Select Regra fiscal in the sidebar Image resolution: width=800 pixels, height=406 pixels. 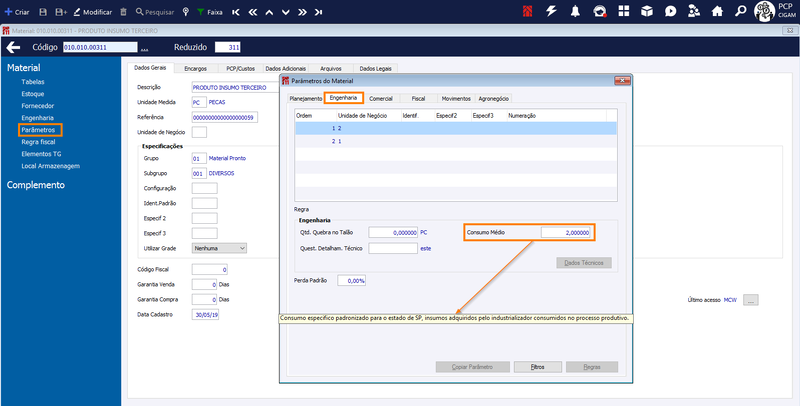pyautogui.click(x=38, y=142)
